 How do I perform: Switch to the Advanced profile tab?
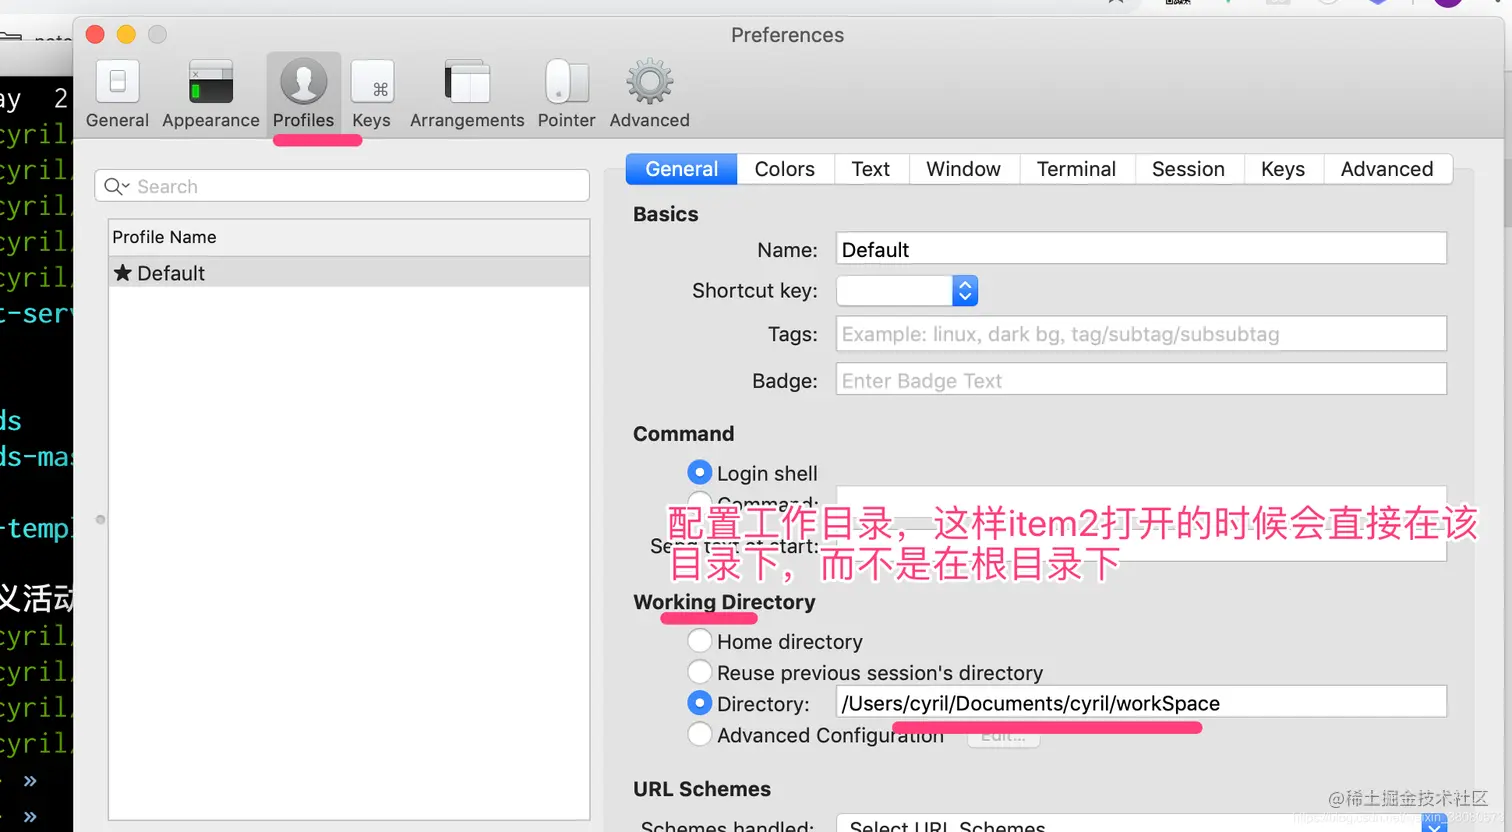pos(1387,169)
